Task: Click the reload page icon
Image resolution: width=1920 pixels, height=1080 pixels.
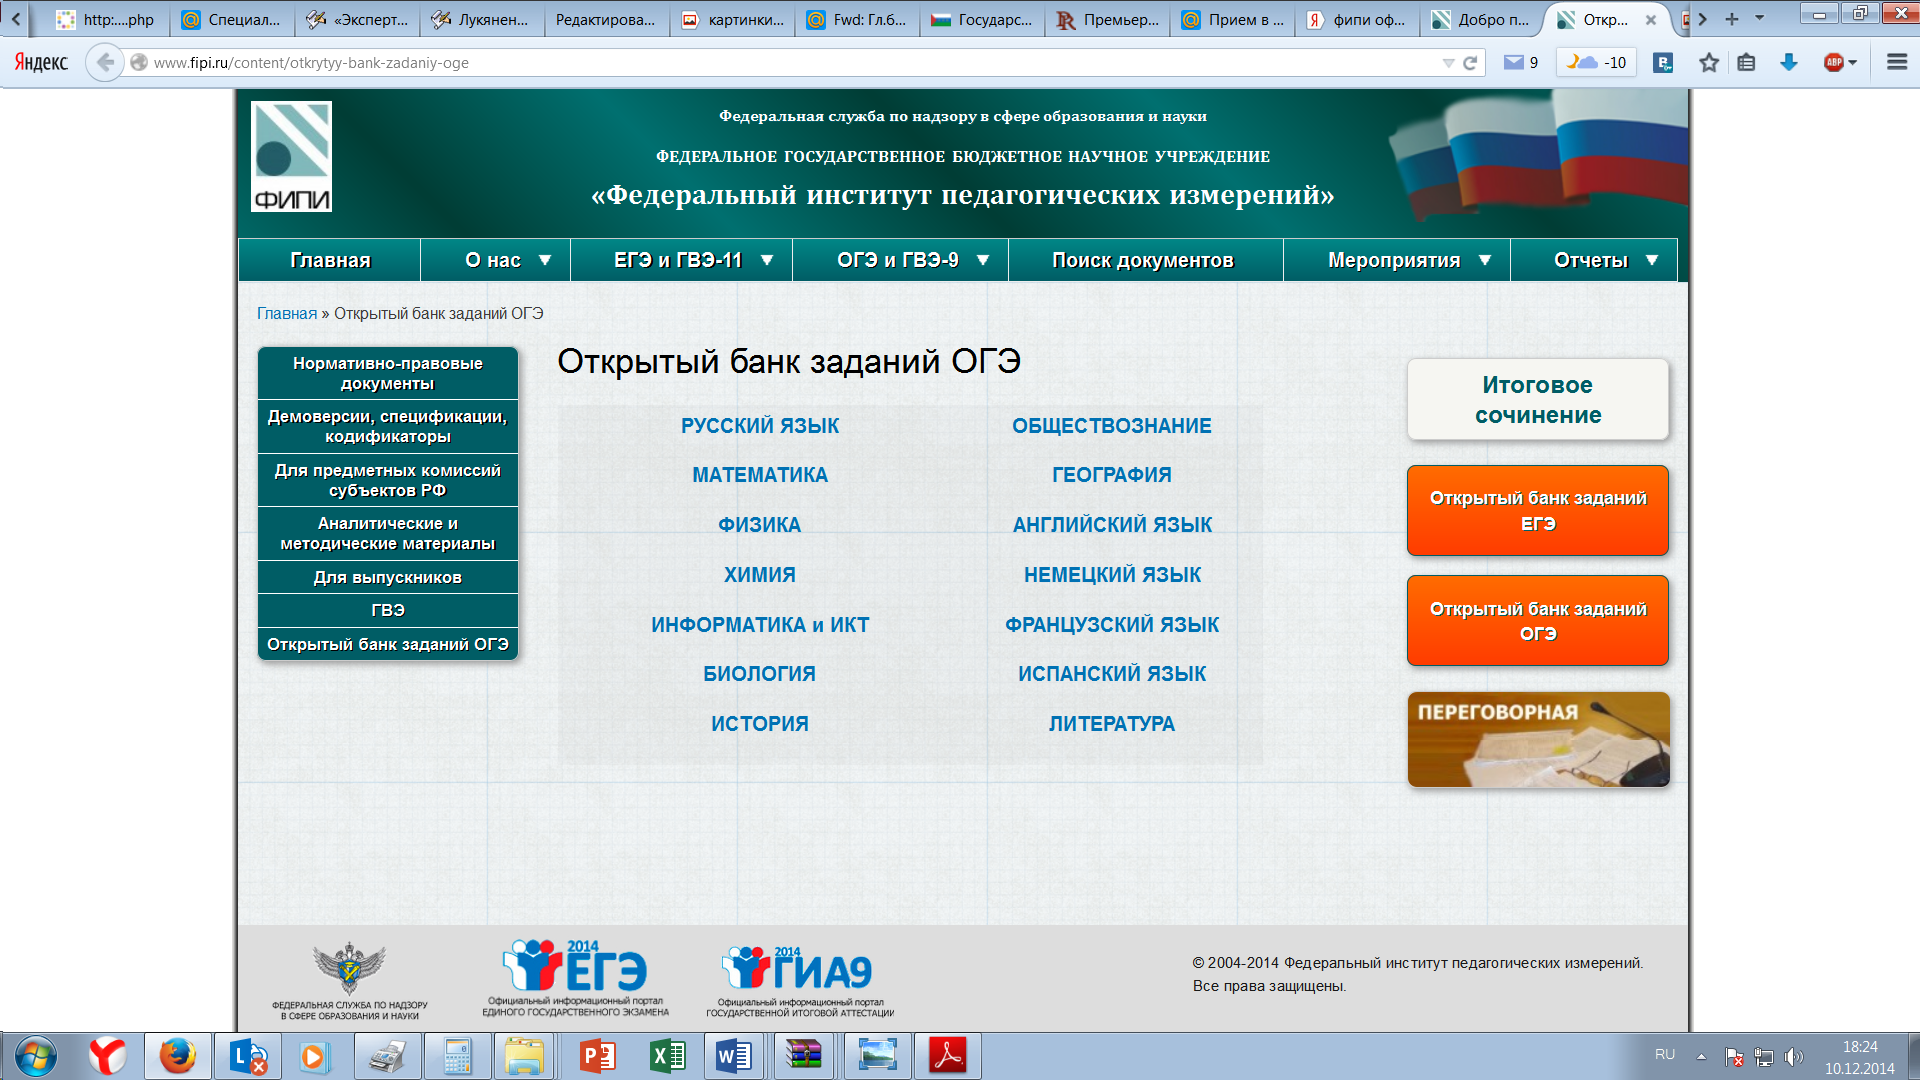Action: pos(1470,63)
